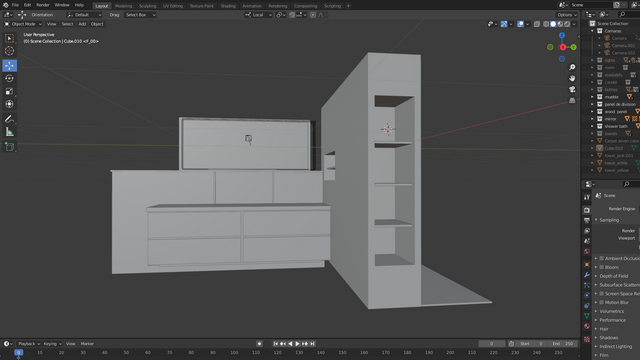Switch to the Shading workspace tab

coord(228,6)
